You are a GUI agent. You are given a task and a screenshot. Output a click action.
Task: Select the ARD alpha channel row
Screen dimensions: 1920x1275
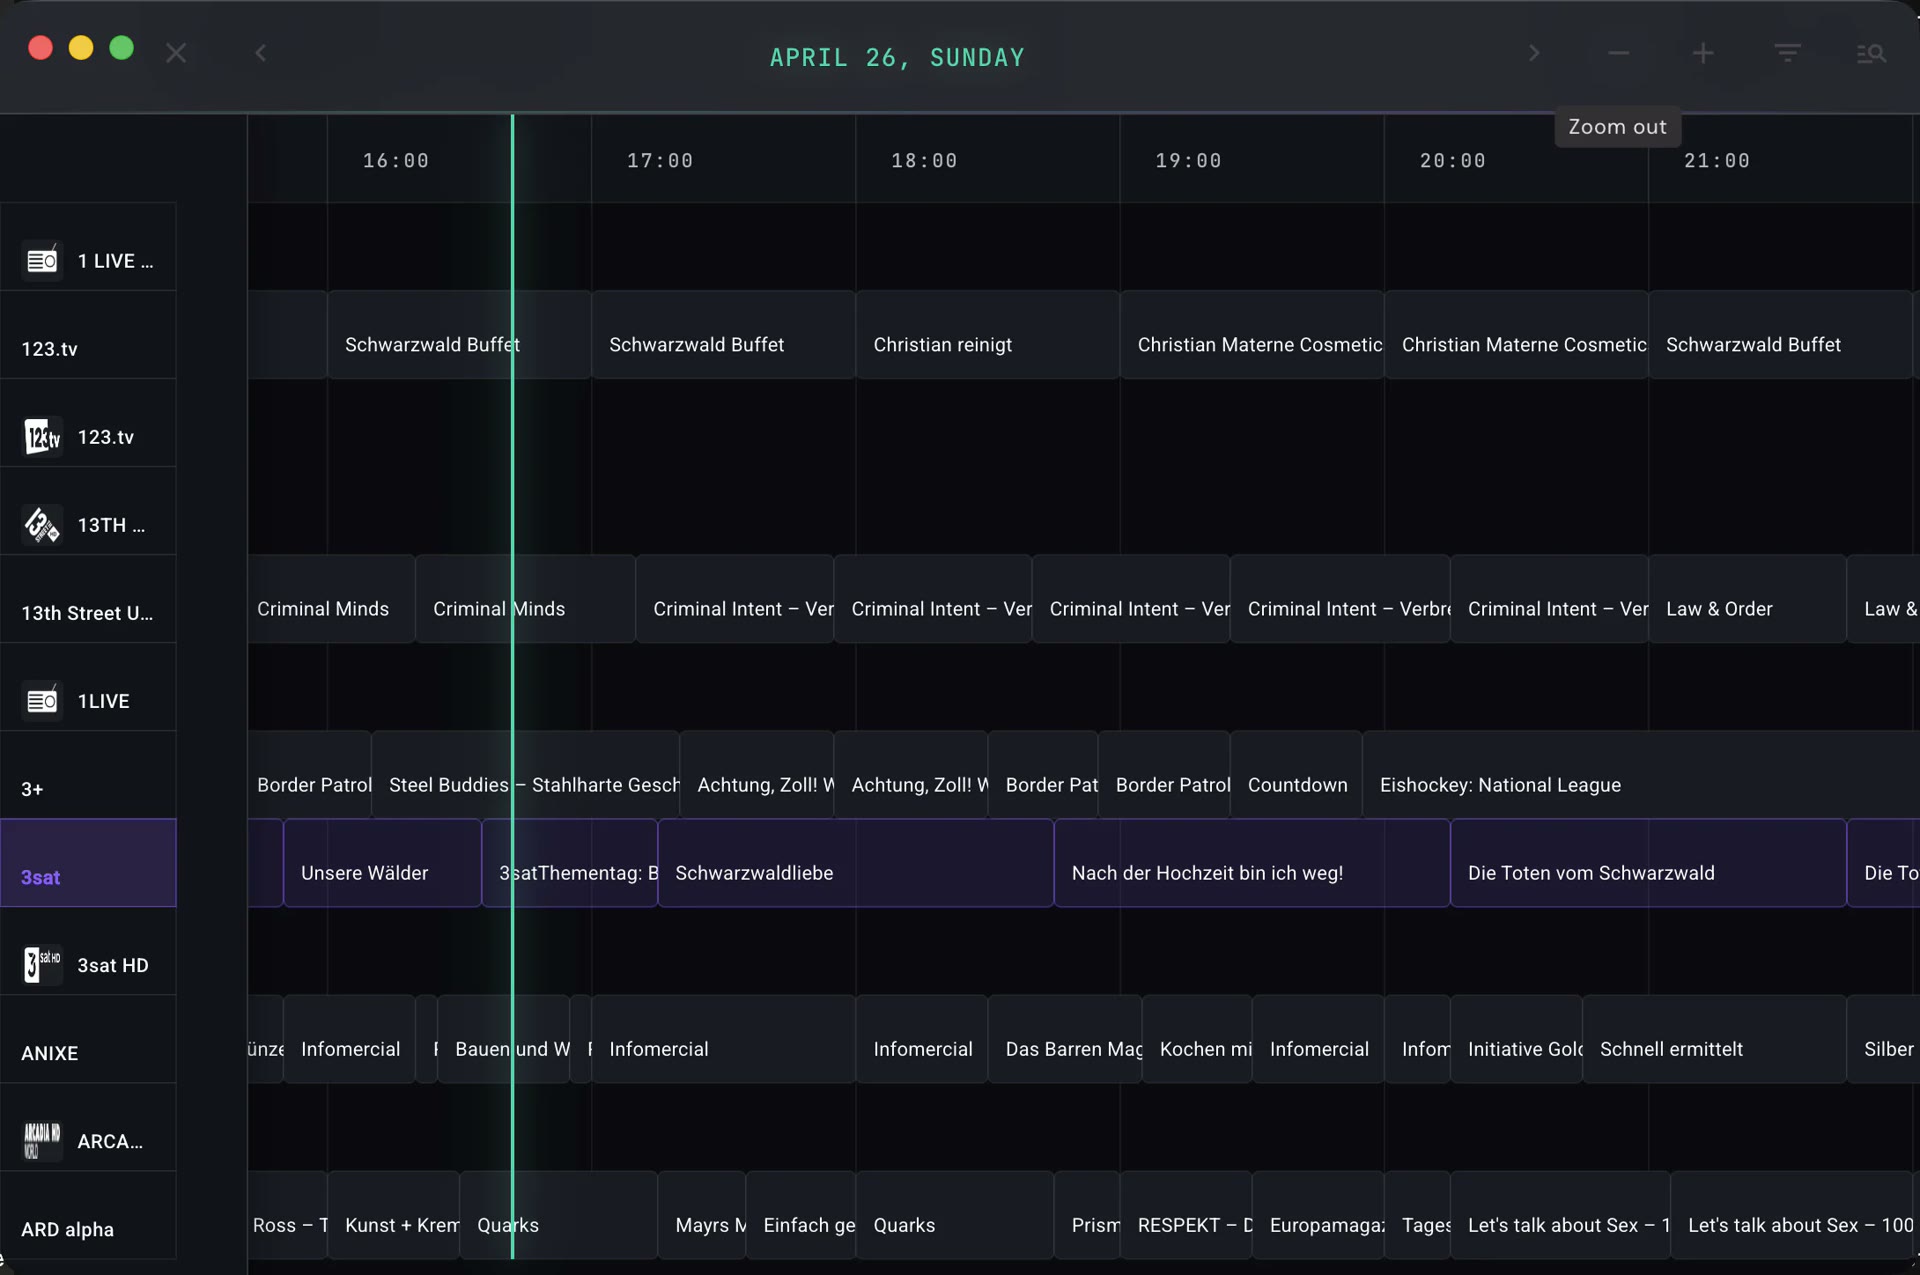88,1215
